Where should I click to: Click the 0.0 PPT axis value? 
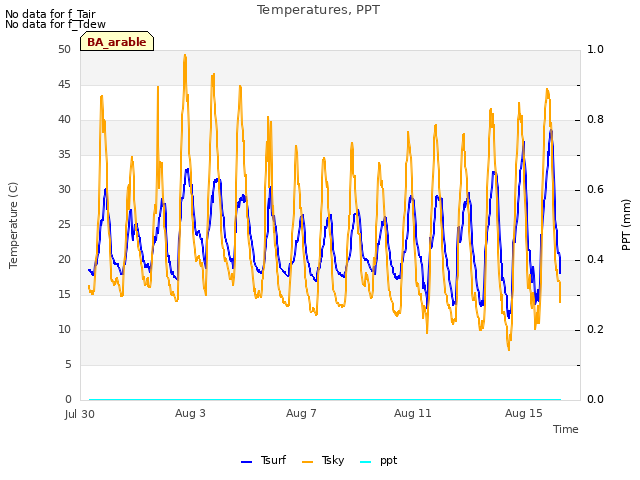tap(595, 400)
